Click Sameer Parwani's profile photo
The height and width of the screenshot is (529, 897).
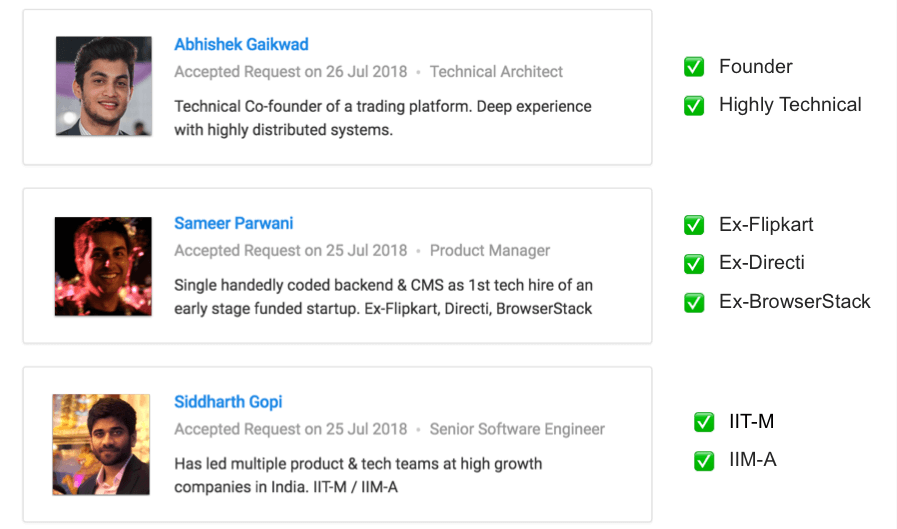pos(103,266)
